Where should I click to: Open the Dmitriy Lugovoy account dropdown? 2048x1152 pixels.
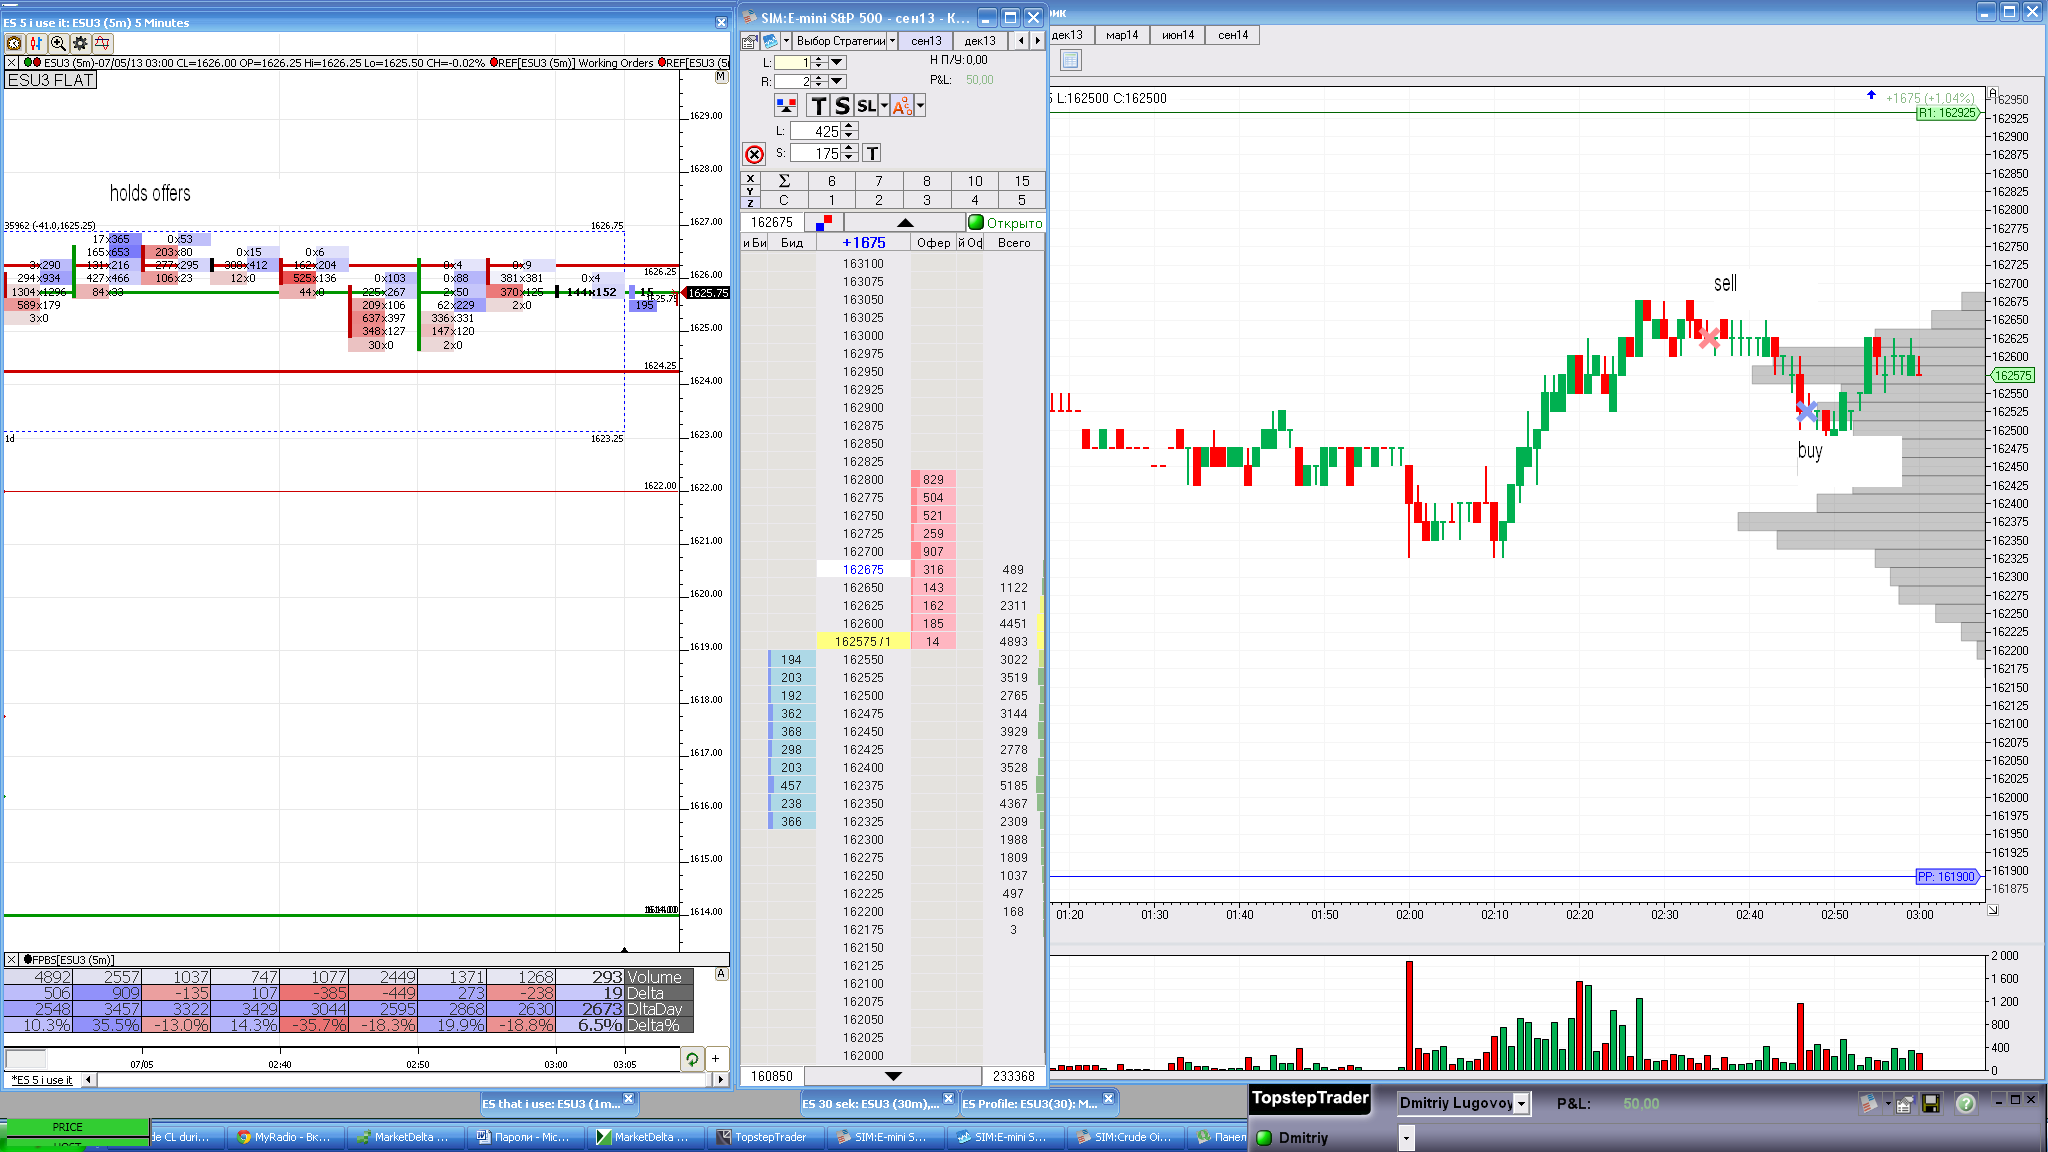(1521, 1104)
